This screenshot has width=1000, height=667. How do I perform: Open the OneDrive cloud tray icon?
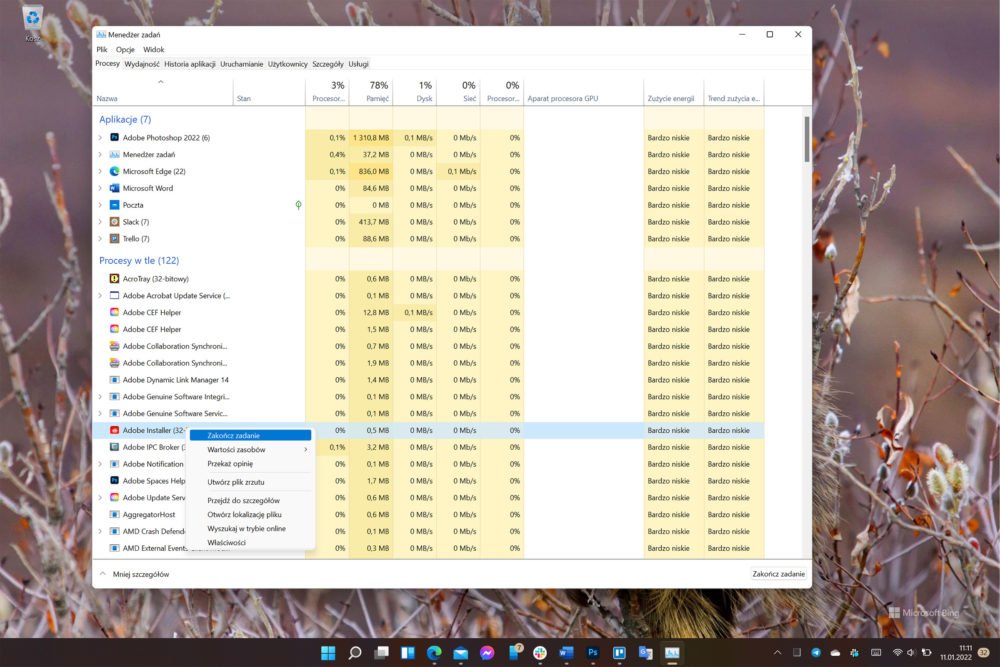835,652
